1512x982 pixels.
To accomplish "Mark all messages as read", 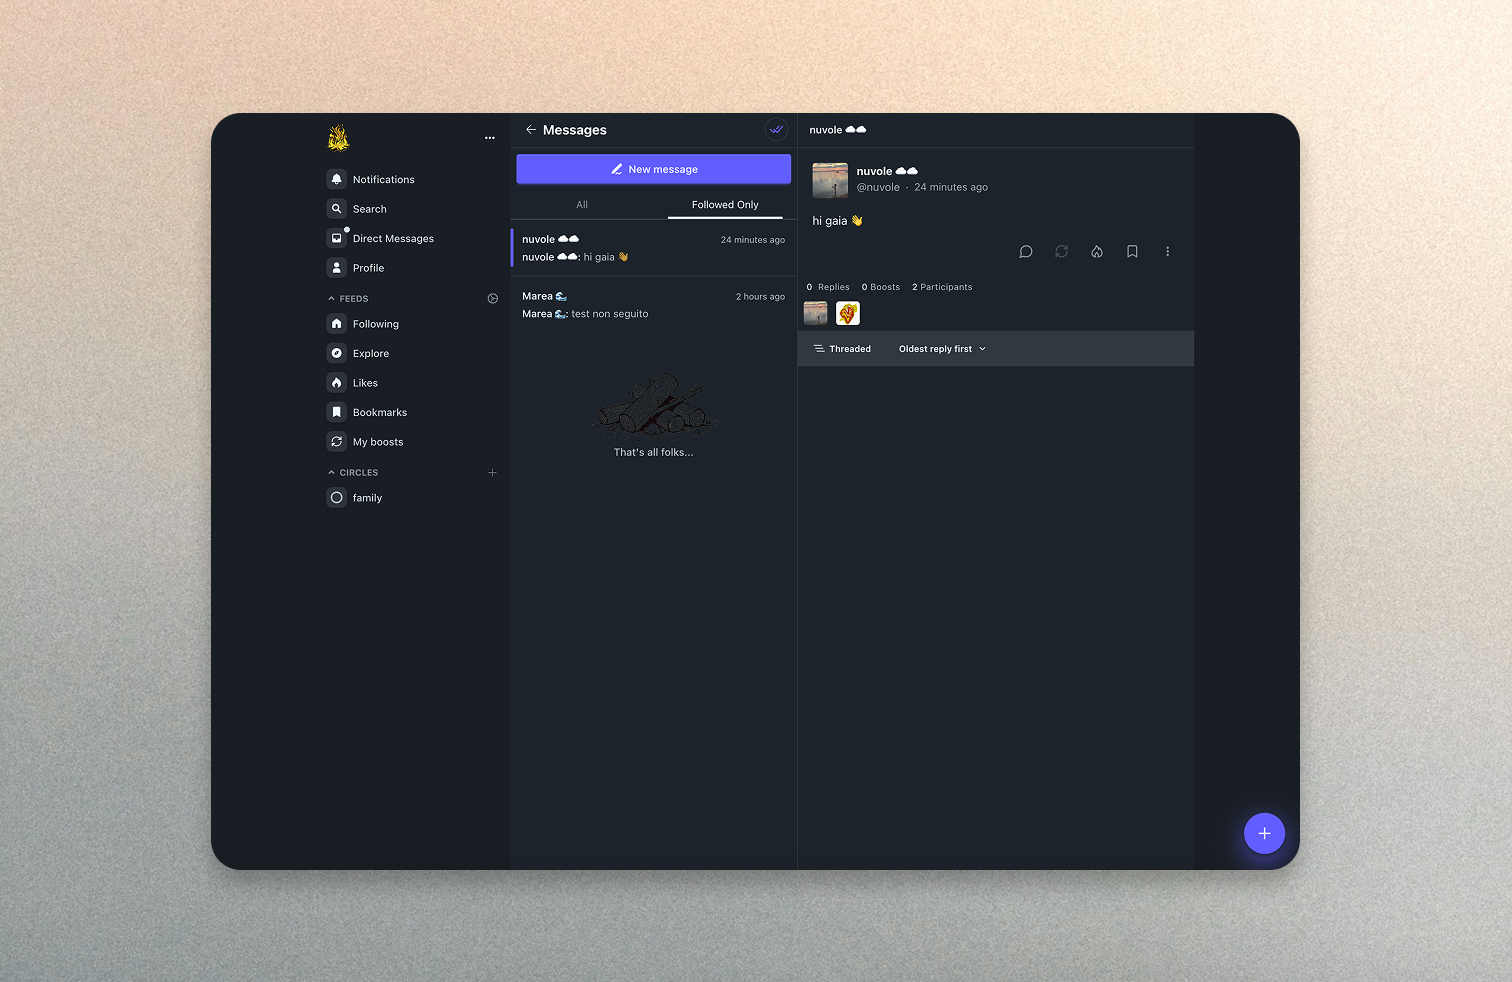I will [x=776, y=130].
